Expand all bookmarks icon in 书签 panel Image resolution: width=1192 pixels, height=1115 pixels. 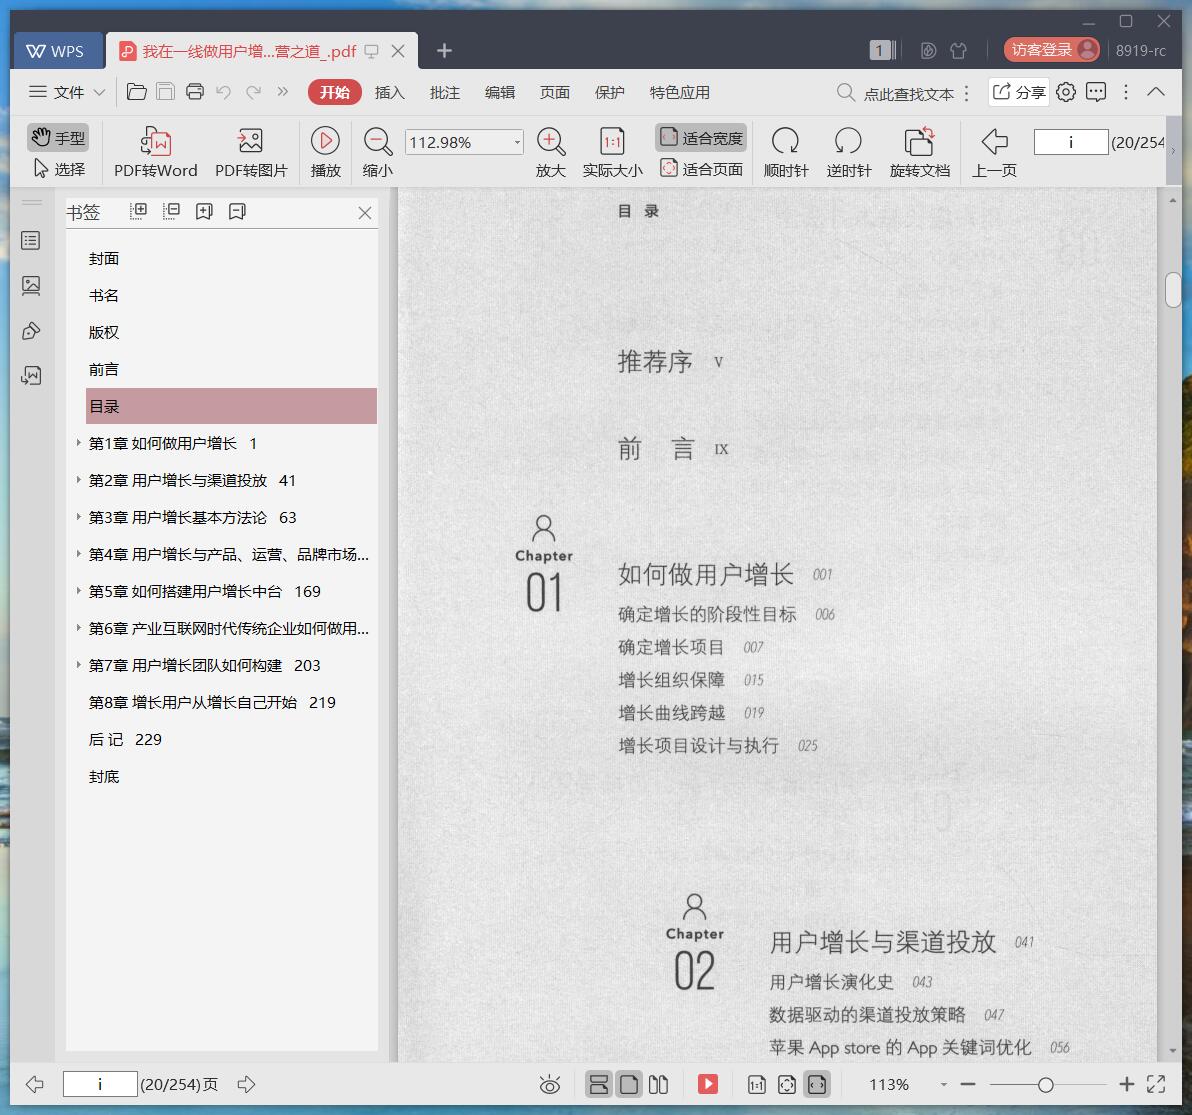(138, 211)
